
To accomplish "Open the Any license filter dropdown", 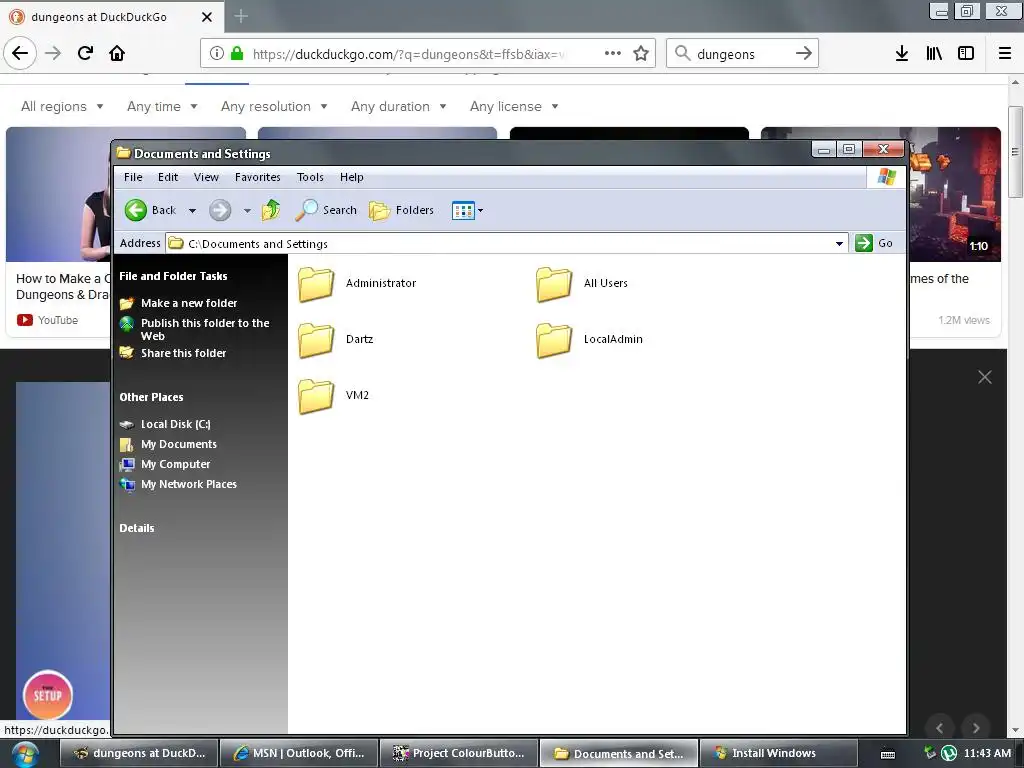I will (514, 106).
